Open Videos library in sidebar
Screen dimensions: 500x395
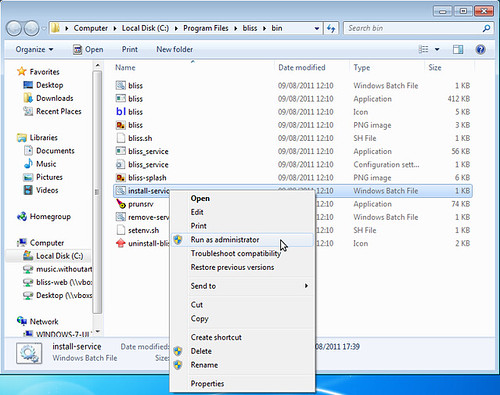click(x=41, y=190)
